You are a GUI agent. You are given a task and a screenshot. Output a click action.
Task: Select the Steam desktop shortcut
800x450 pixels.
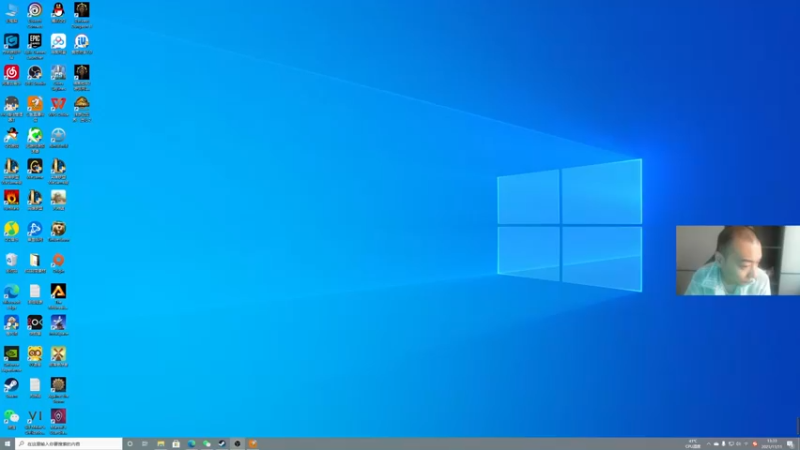[11, 388]
